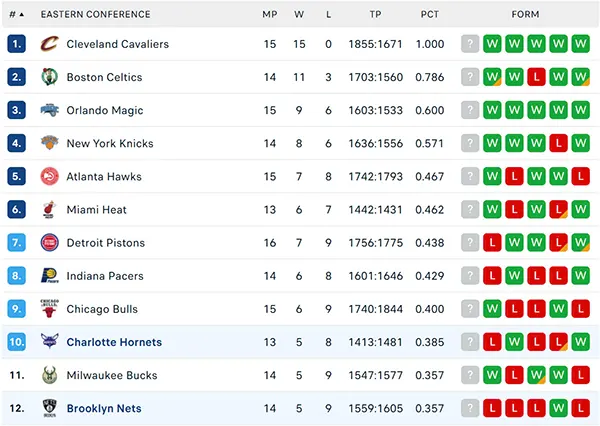Click the Bucks' last red L form badge
The height and width of the screenshot is (426, 600).
[580, 375]
